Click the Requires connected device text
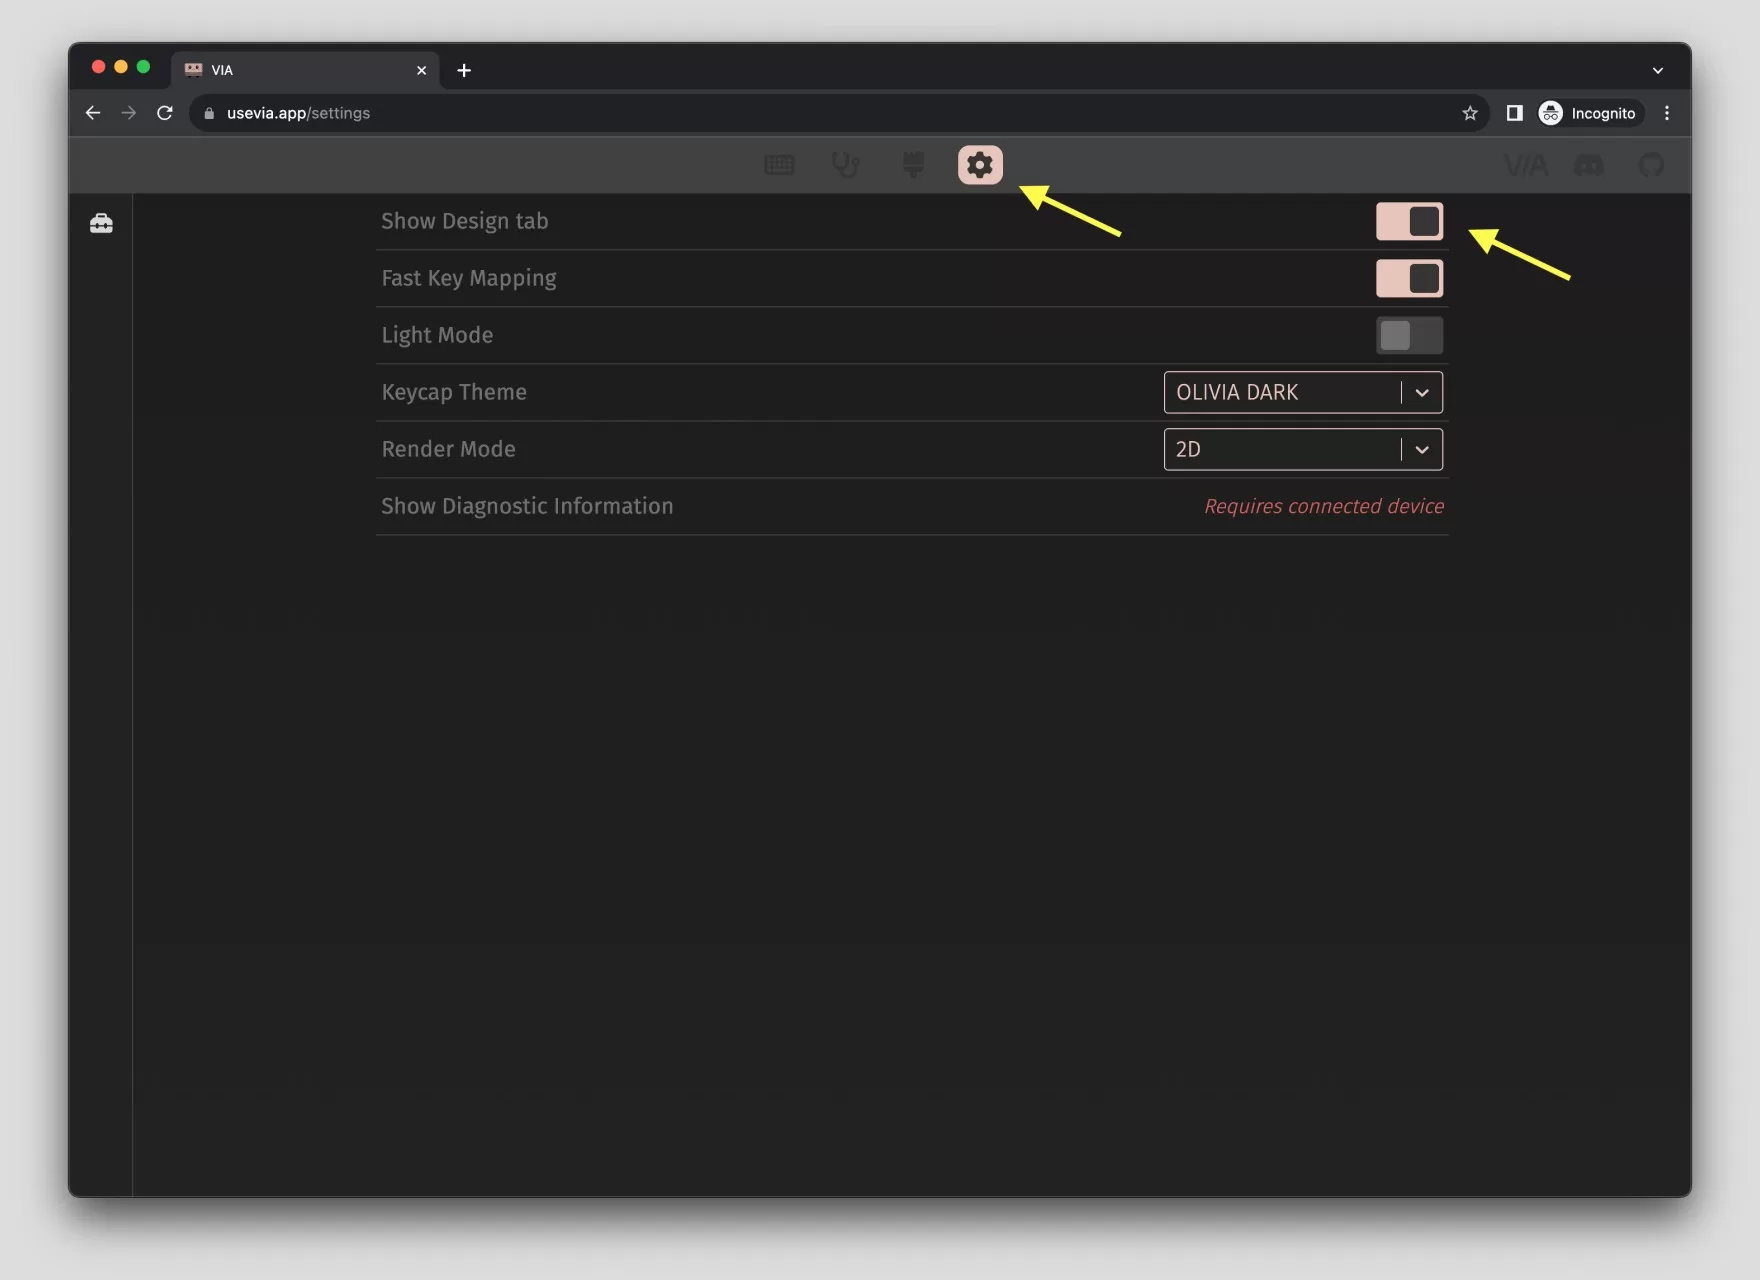1760x1280 pixels. pyautogui.click(x=1324, y=506)
